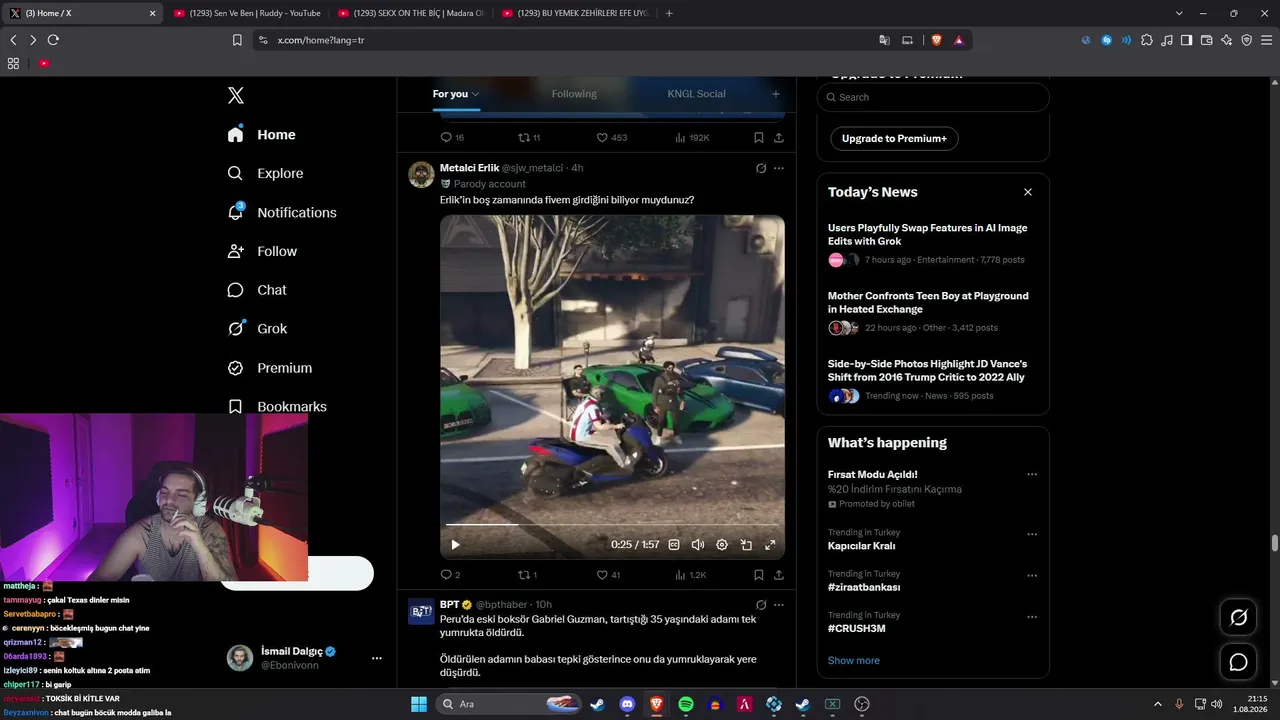Open the #CRUSH3M trending hashtag
This screenshot has height=720, width=1280.
pos(857,628)
